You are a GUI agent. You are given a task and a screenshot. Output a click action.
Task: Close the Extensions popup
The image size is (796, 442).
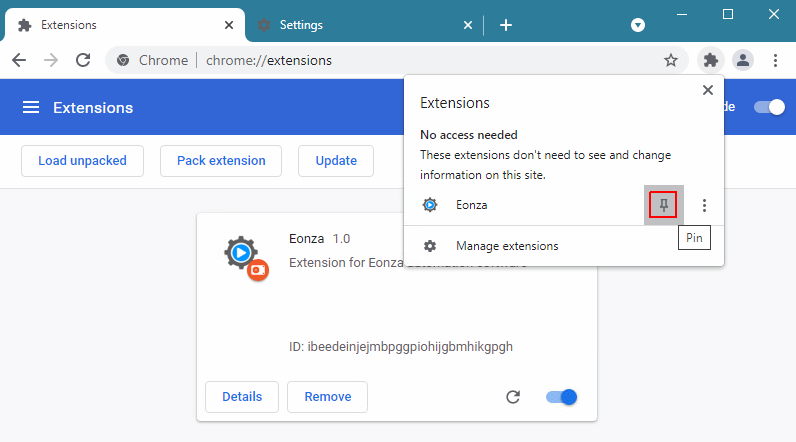coord(708,90)
